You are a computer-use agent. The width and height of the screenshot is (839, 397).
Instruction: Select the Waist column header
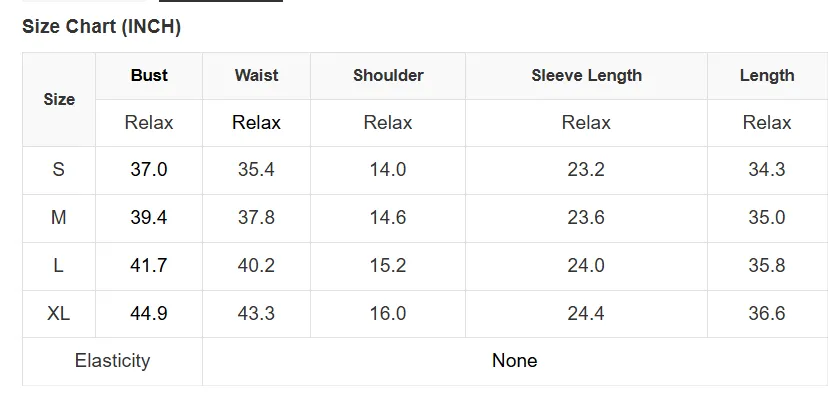[x=256, y=75]
